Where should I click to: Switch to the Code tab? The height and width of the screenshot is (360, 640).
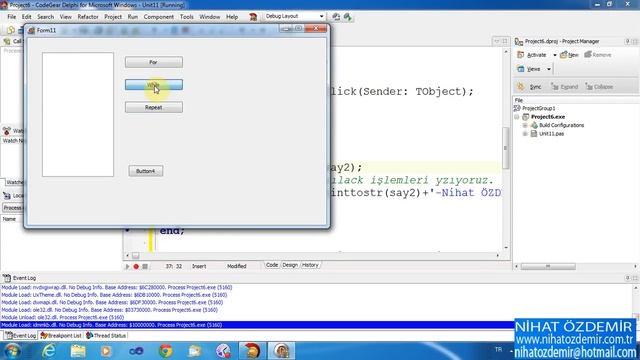tap(272, 265)
